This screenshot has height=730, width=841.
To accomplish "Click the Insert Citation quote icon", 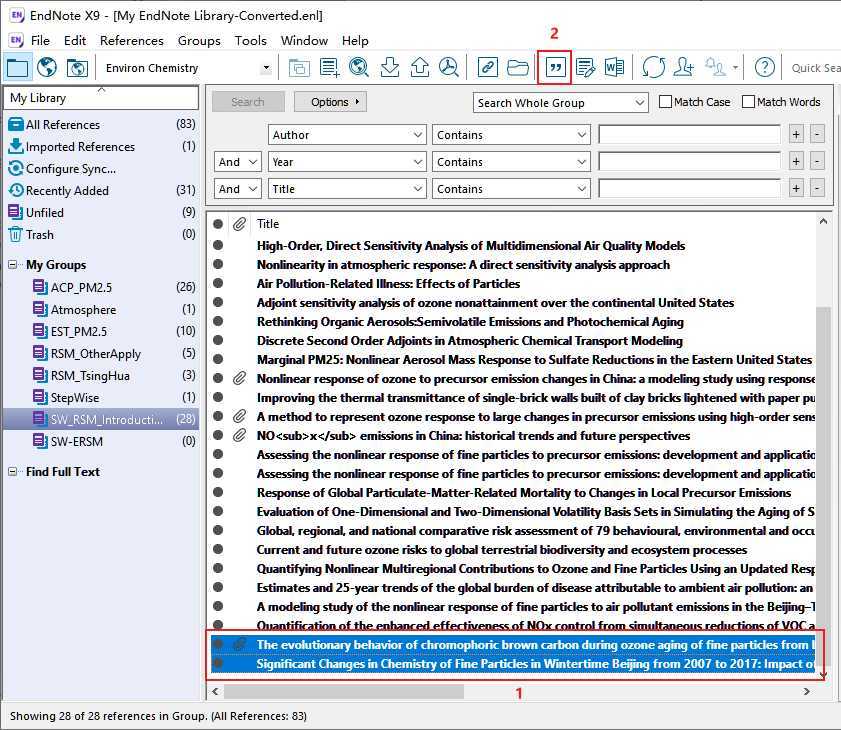I will coord(555,68).
